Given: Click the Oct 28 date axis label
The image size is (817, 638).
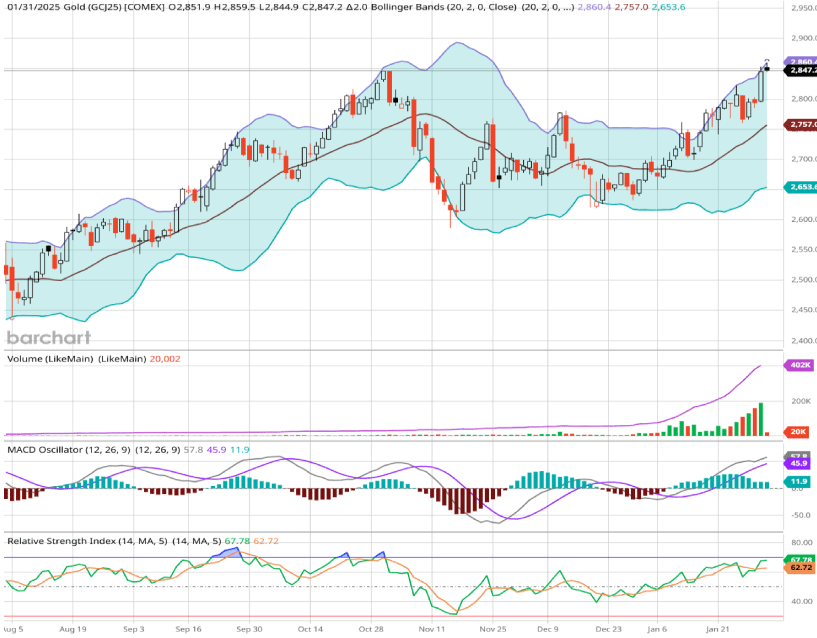Looking at the screenshot, I should click(371, 630).
